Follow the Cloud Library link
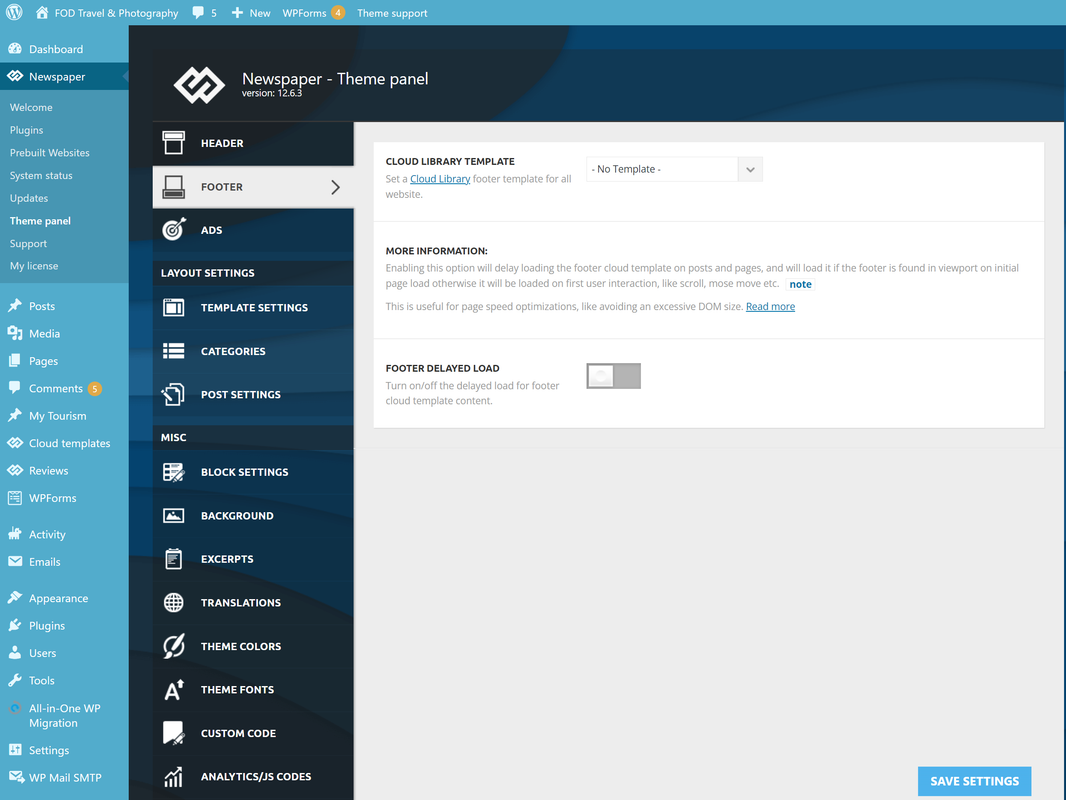The height and width of the screenshot is (800, 1066). pos(440,179)
